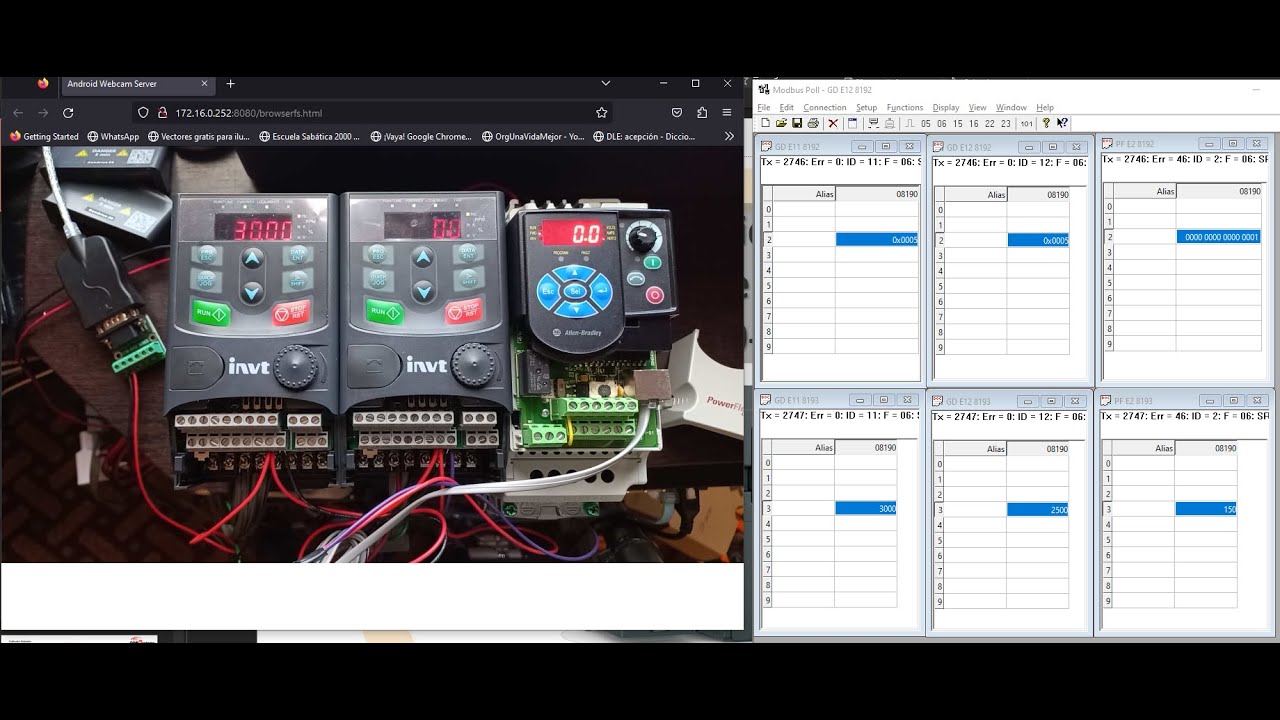Open the Window menu

click(1011, 107)
